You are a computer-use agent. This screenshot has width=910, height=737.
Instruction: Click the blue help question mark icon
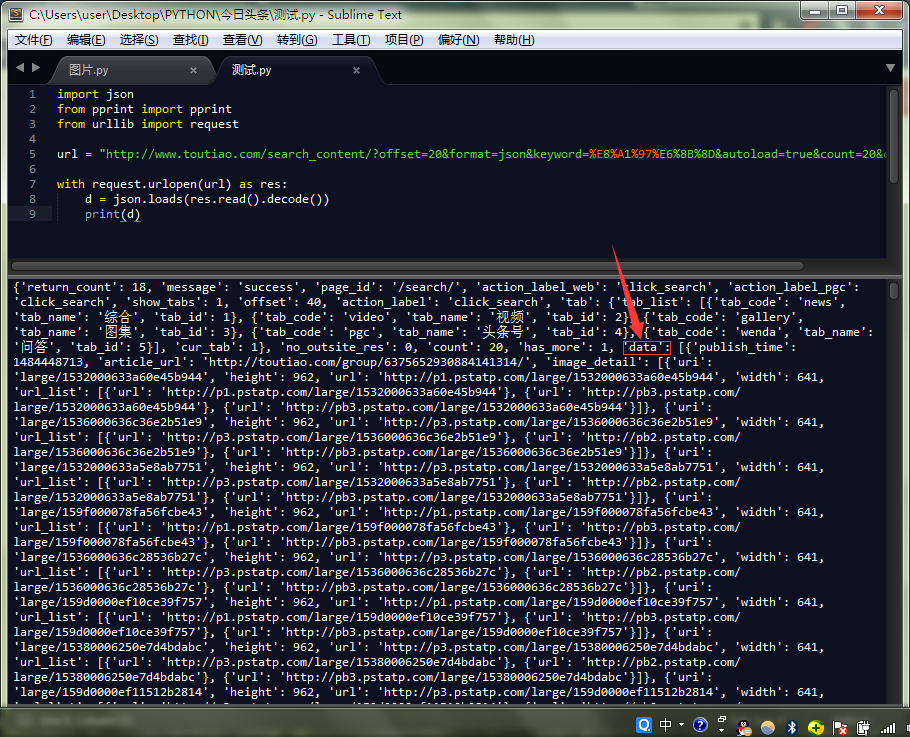tap(700, 725)
